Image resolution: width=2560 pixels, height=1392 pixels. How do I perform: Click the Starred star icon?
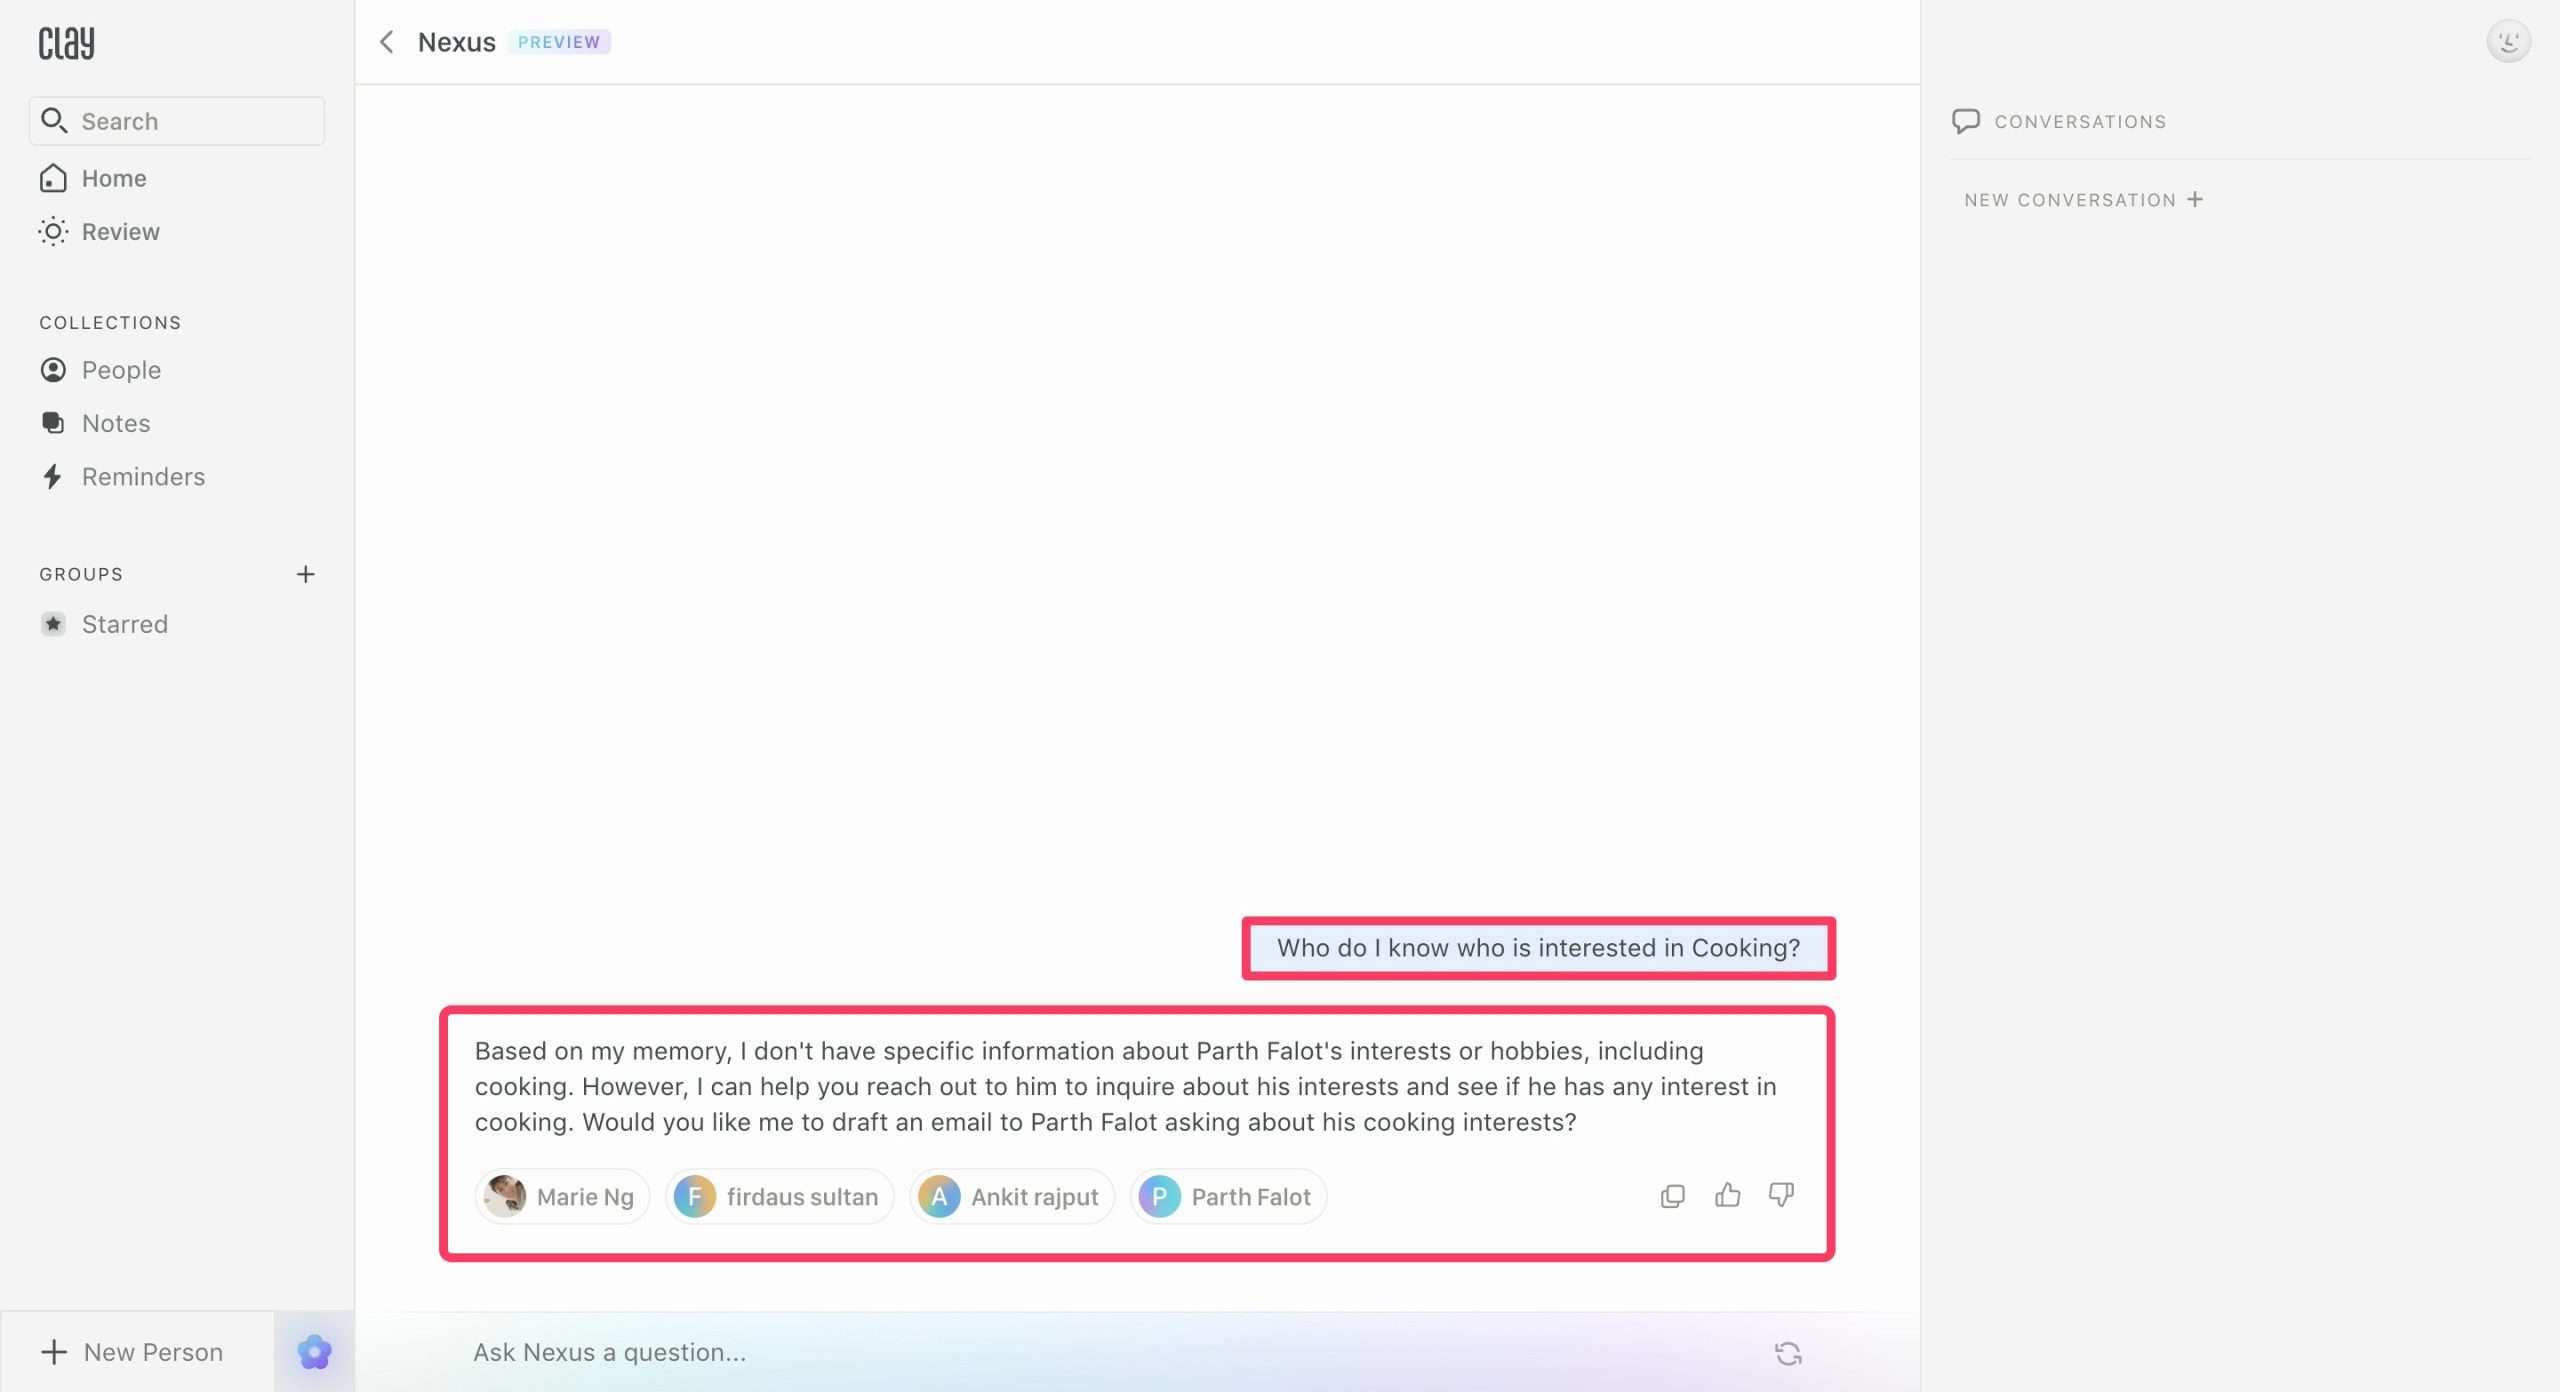pos(53,624)
